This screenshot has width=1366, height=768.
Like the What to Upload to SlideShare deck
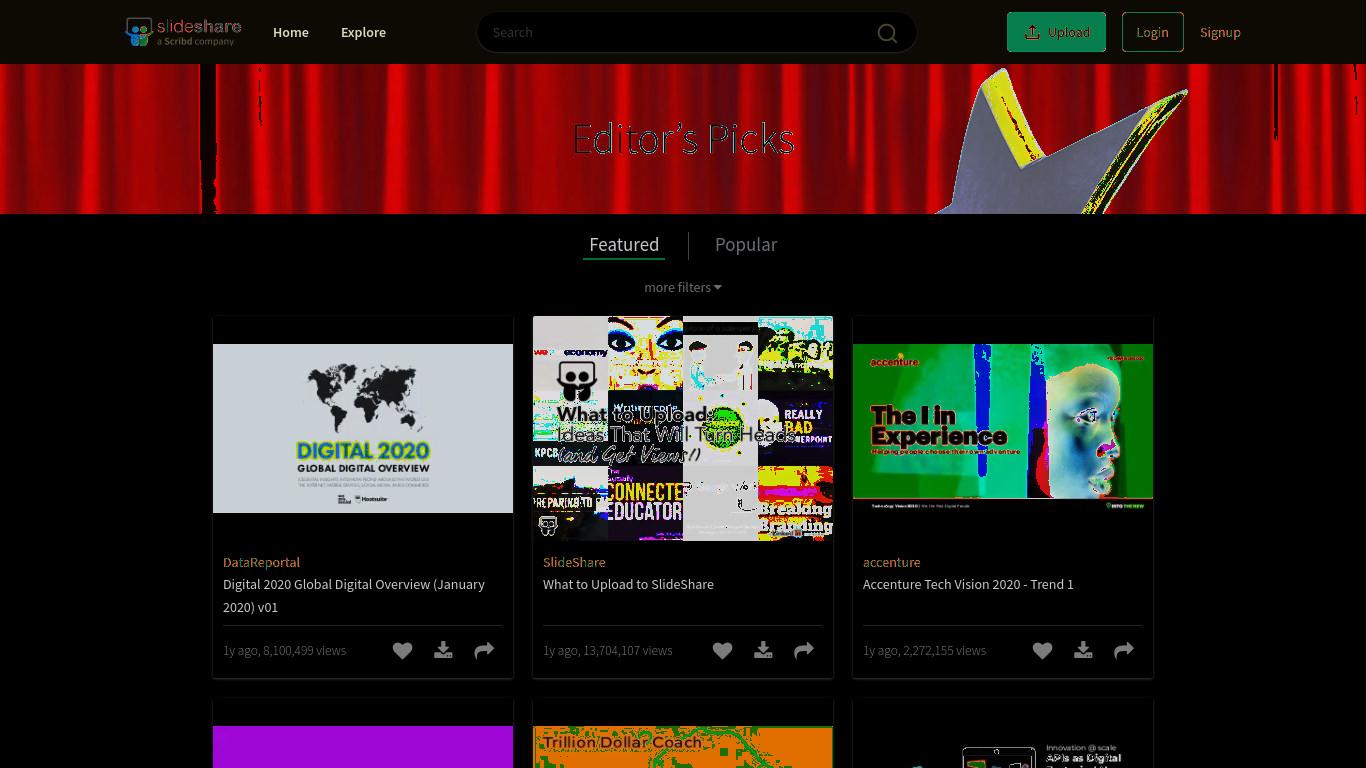coord(722,651)
